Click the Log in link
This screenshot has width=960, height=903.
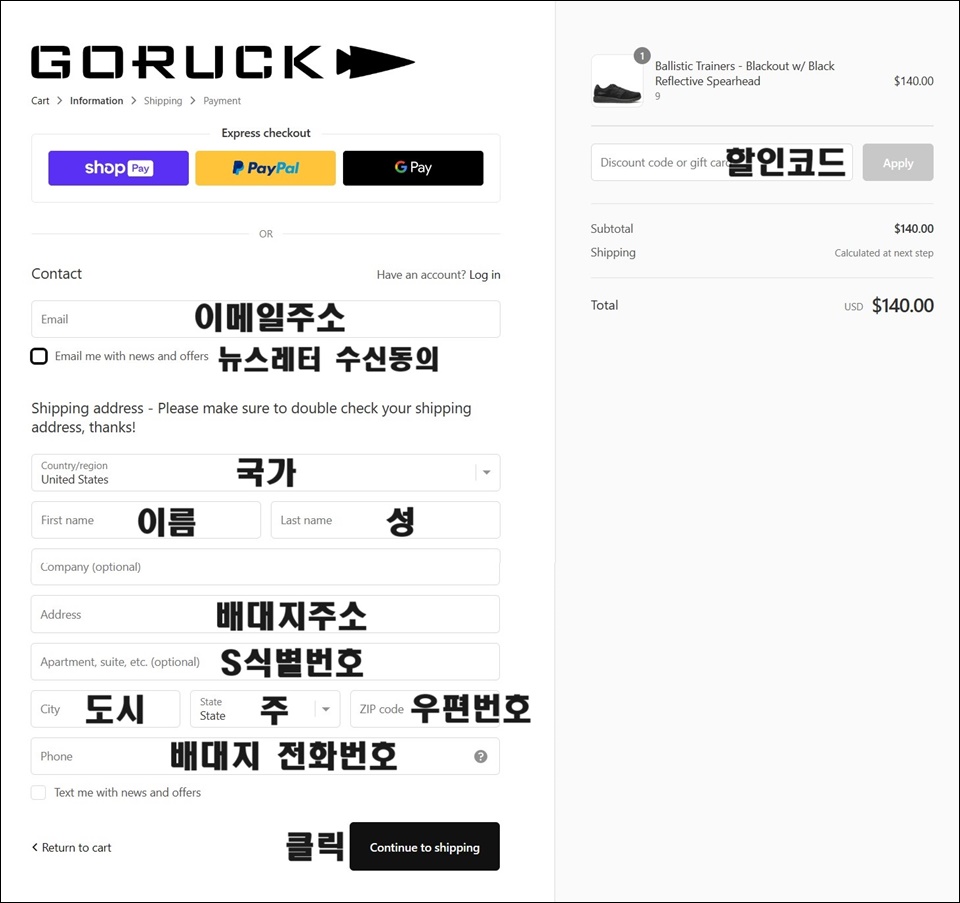[485, 275]
